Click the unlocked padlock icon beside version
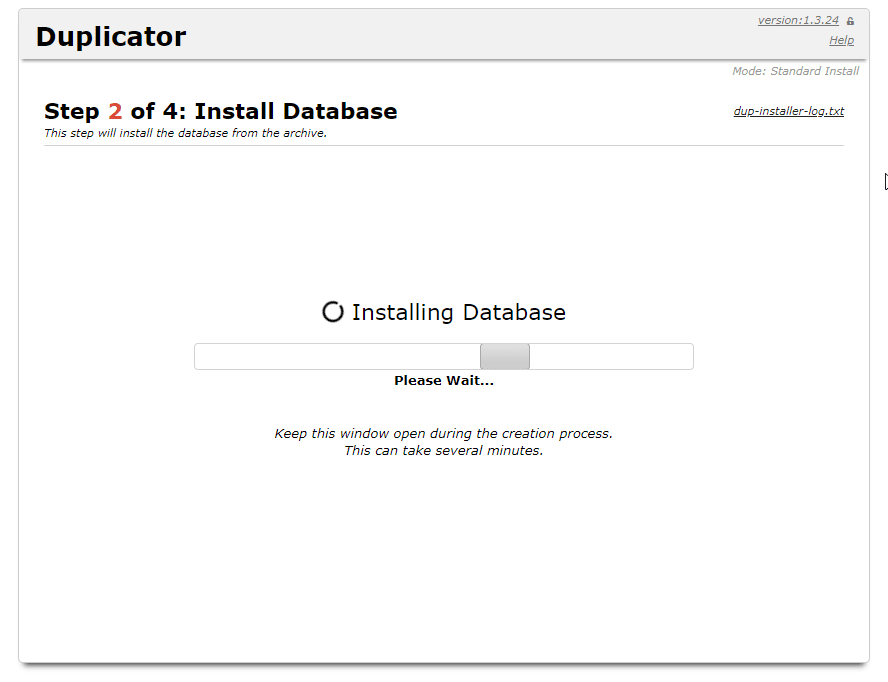The width and height of the screenshot is (888, 682). 850,21
